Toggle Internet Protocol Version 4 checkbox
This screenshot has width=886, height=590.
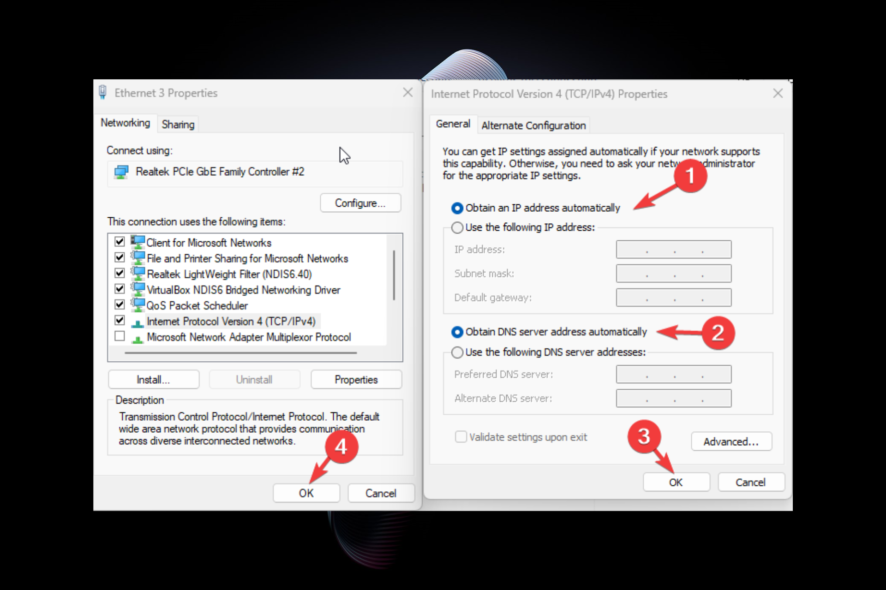pyautogui.click(x=119, y=320)
